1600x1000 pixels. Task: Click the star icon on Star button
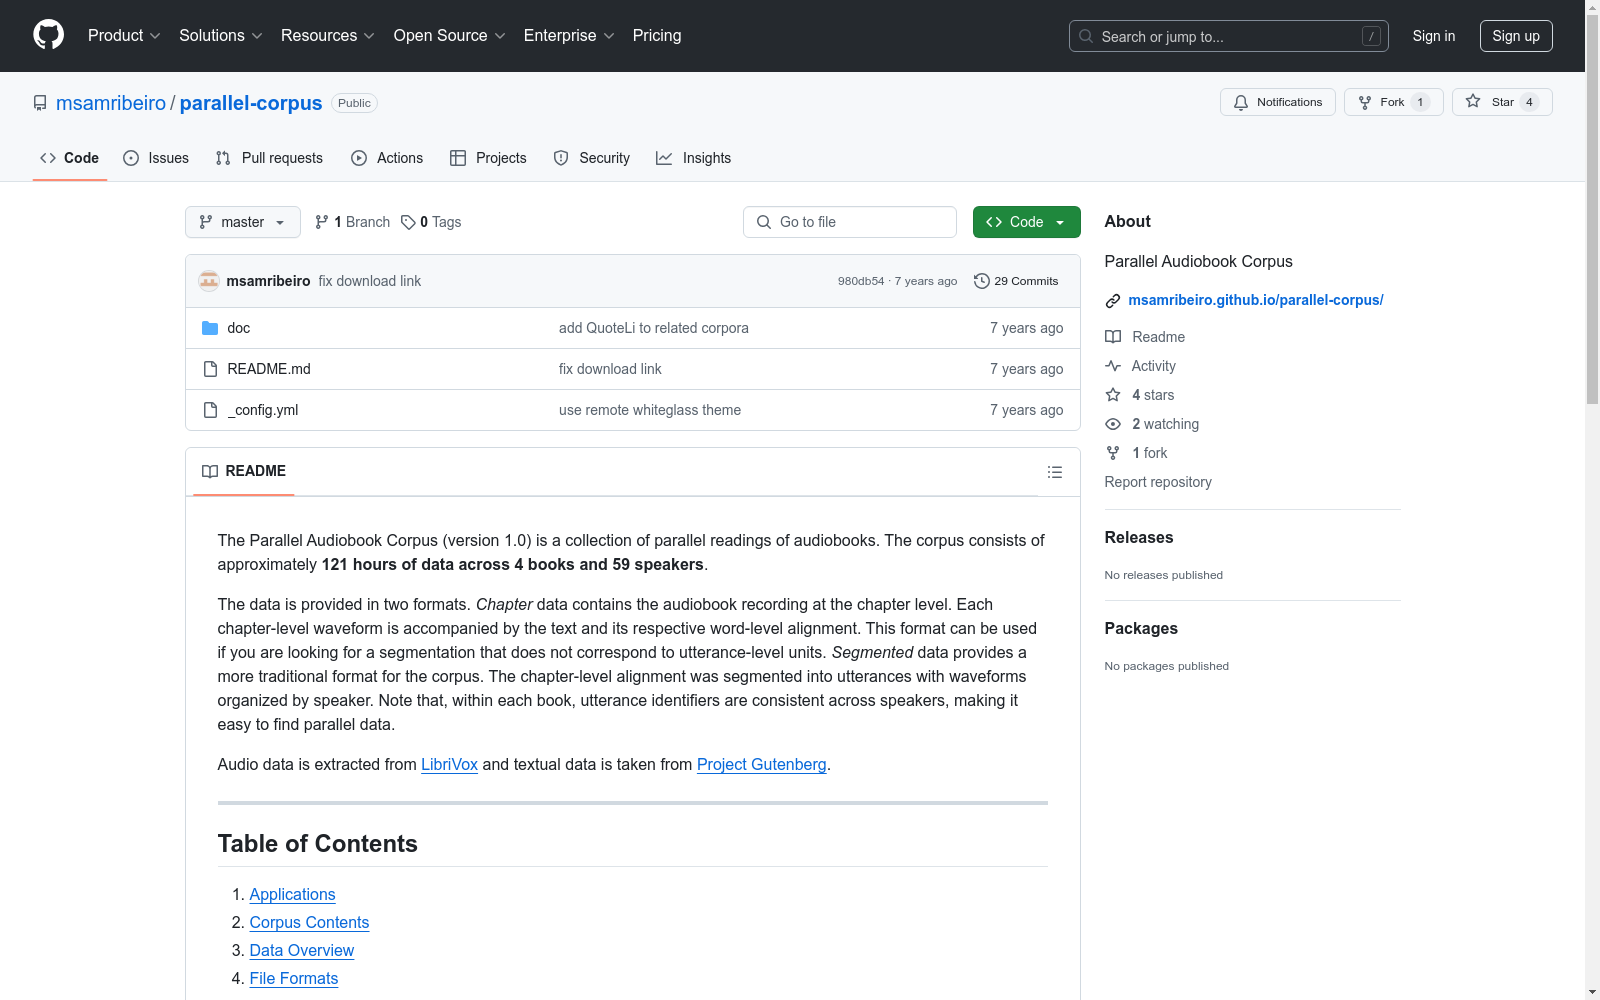point(1473,101)
